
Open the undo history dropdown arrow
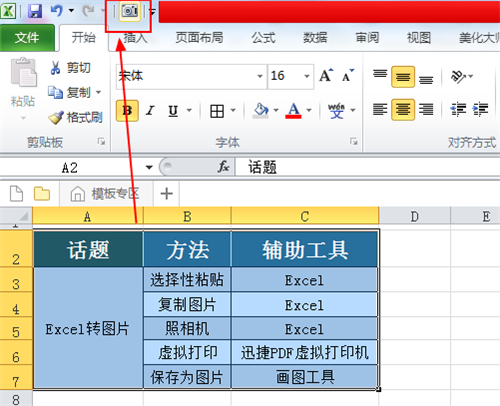click(71, 11)
